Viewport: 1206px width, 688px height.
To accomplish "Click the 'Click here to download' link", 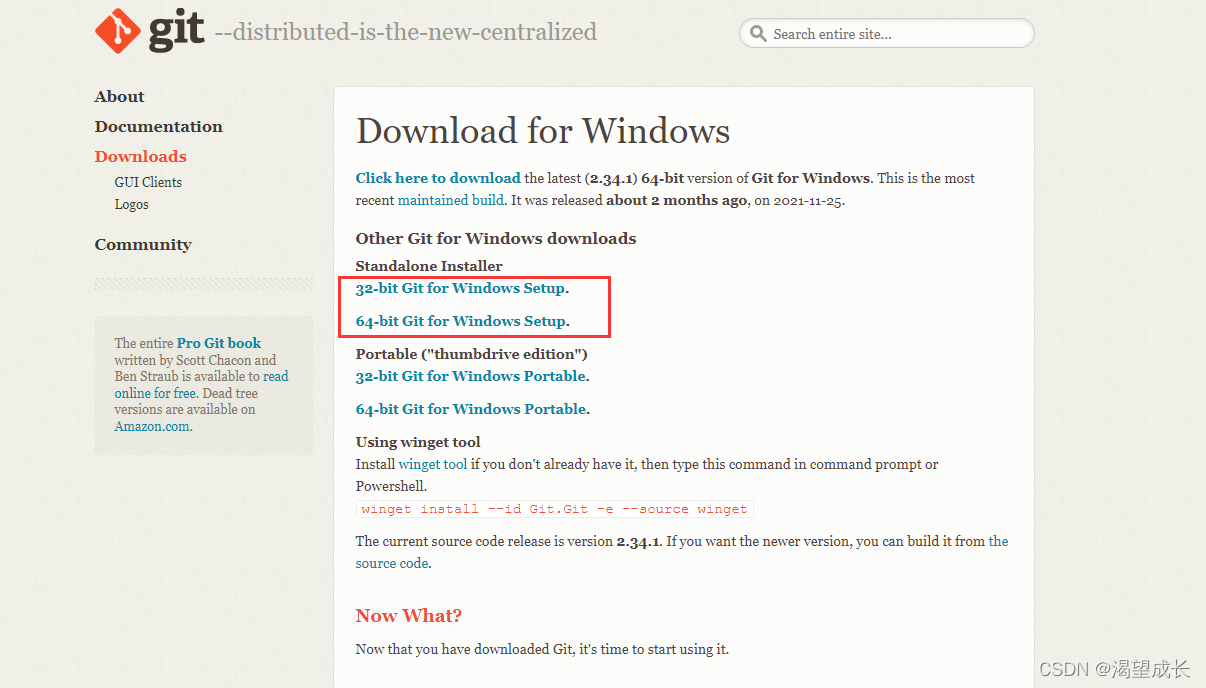I will (x=438, y=178).
